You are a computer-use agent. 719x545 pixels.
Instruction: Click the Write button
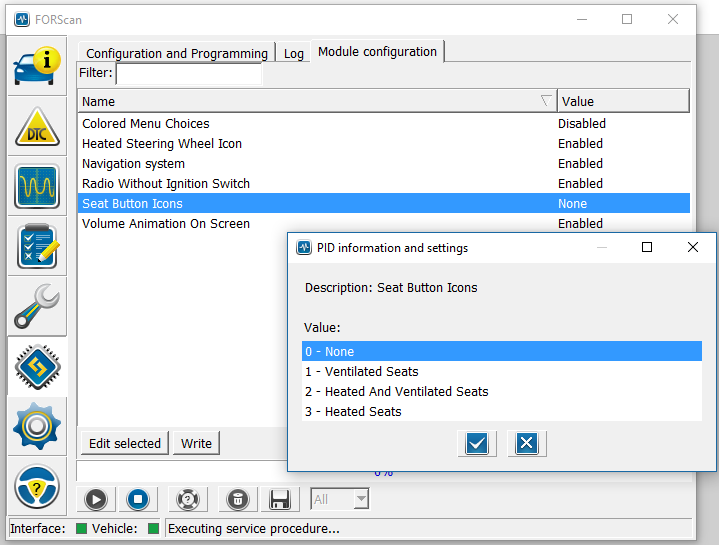196,443
